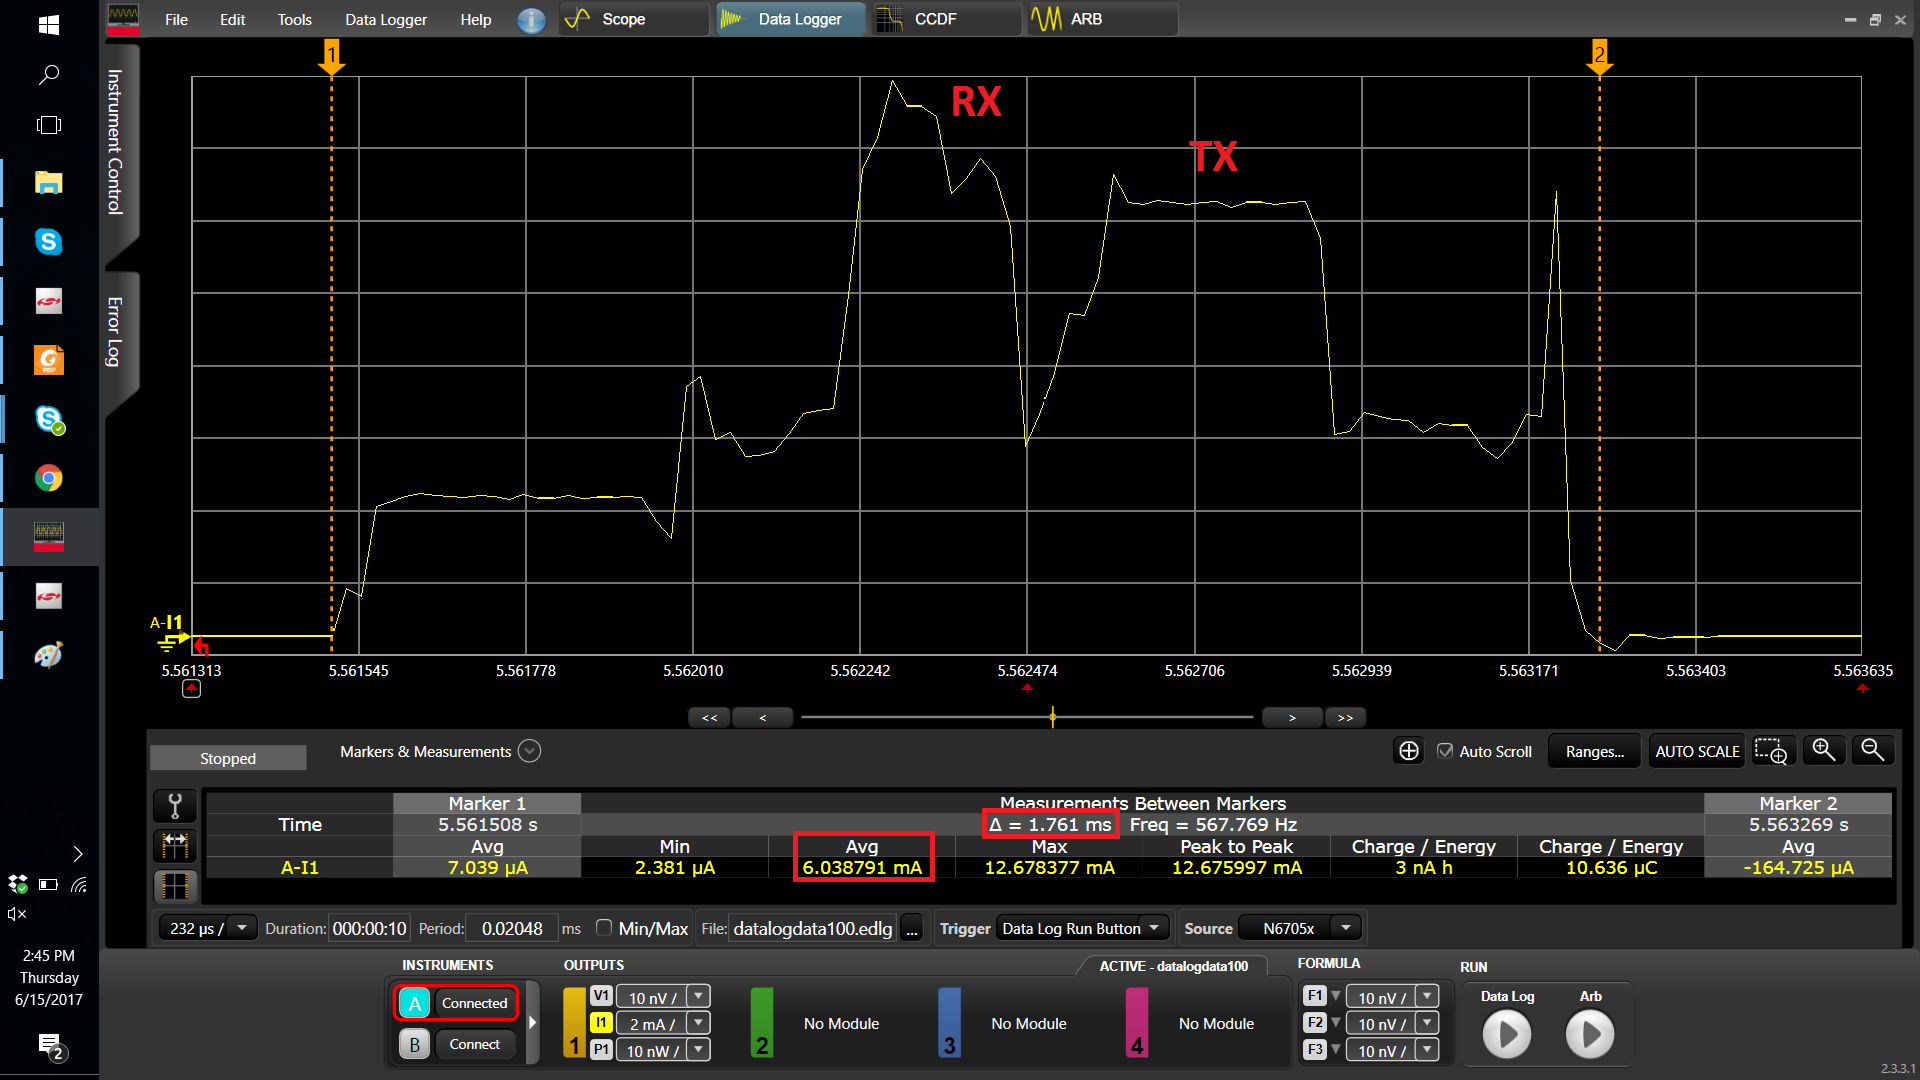This screenshot has height=1080, width=1920.
Task: Expand the Markers & Measurements dropdown
Action: [x=530, y=751]
